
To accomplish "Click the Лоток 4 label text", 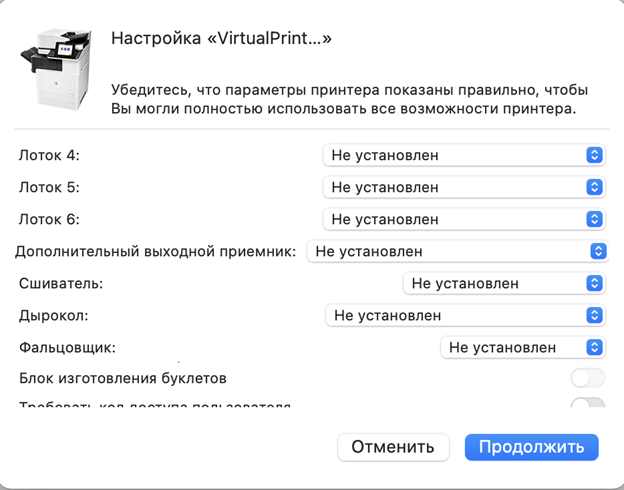I will pyautogui.click(x=49, y=155).
